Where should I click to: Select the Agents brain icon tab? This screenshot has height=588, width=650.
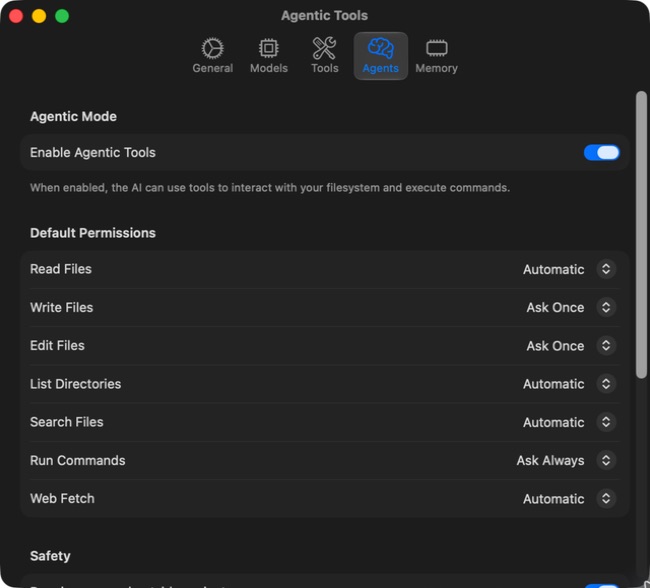381,48
